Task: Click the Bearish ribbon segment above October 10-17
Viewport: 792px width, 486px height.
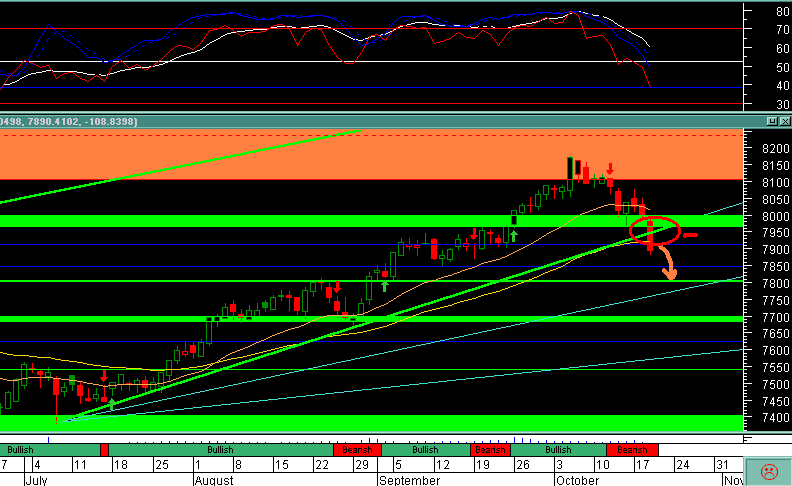Action: [x=632, y=450]
